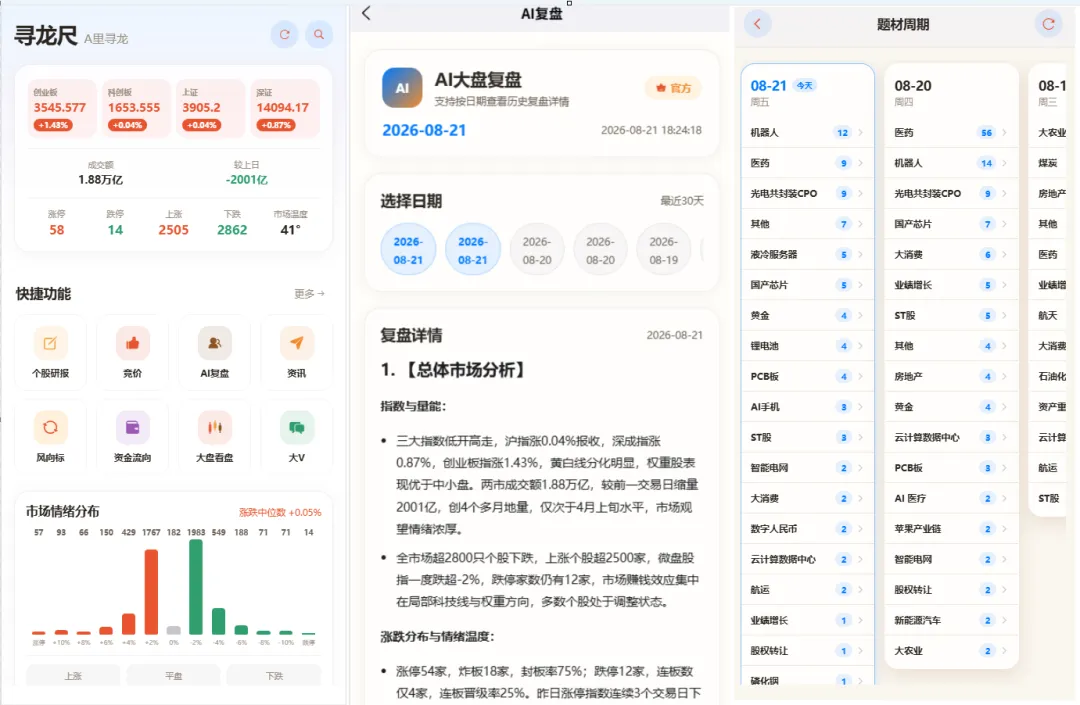The width and height of the screenshot is (1080, 705).
Task: Click AI 医疗 row in 08-20 column
Action: click(951, 498)
